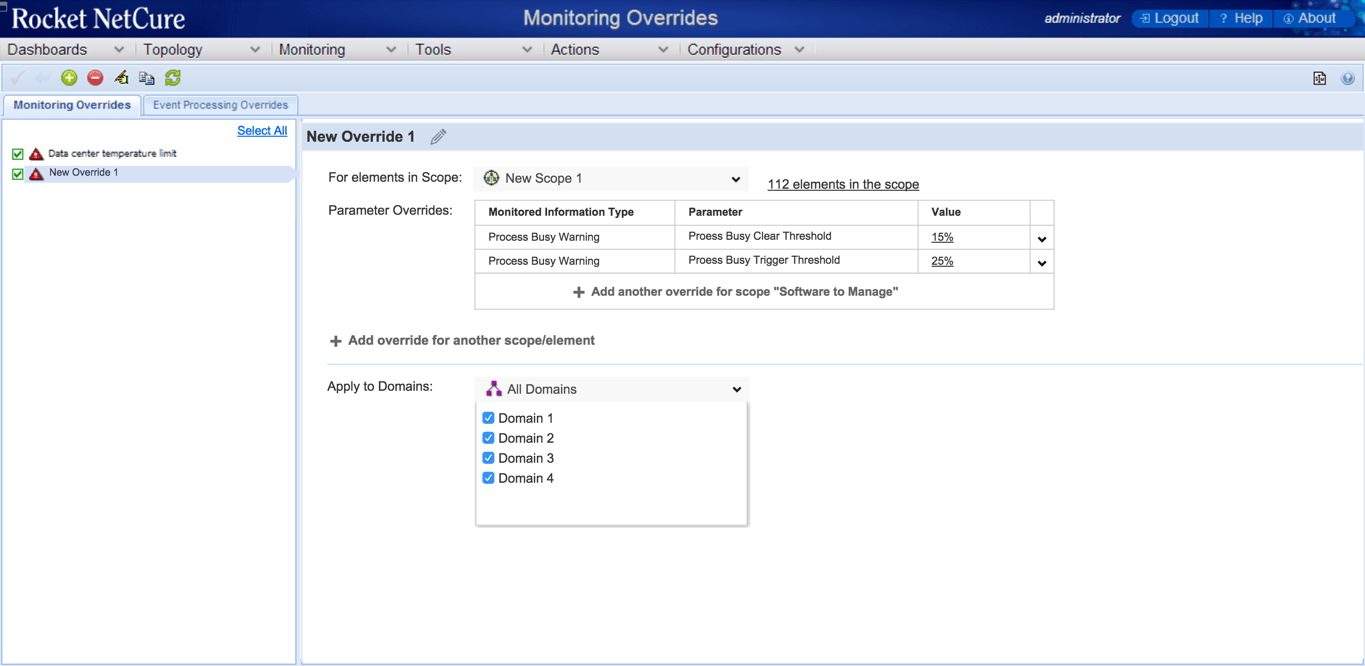Open the Tools menu
This screenshot has height=666, width=1365.
pyautogui.click(x=474, y=49)
